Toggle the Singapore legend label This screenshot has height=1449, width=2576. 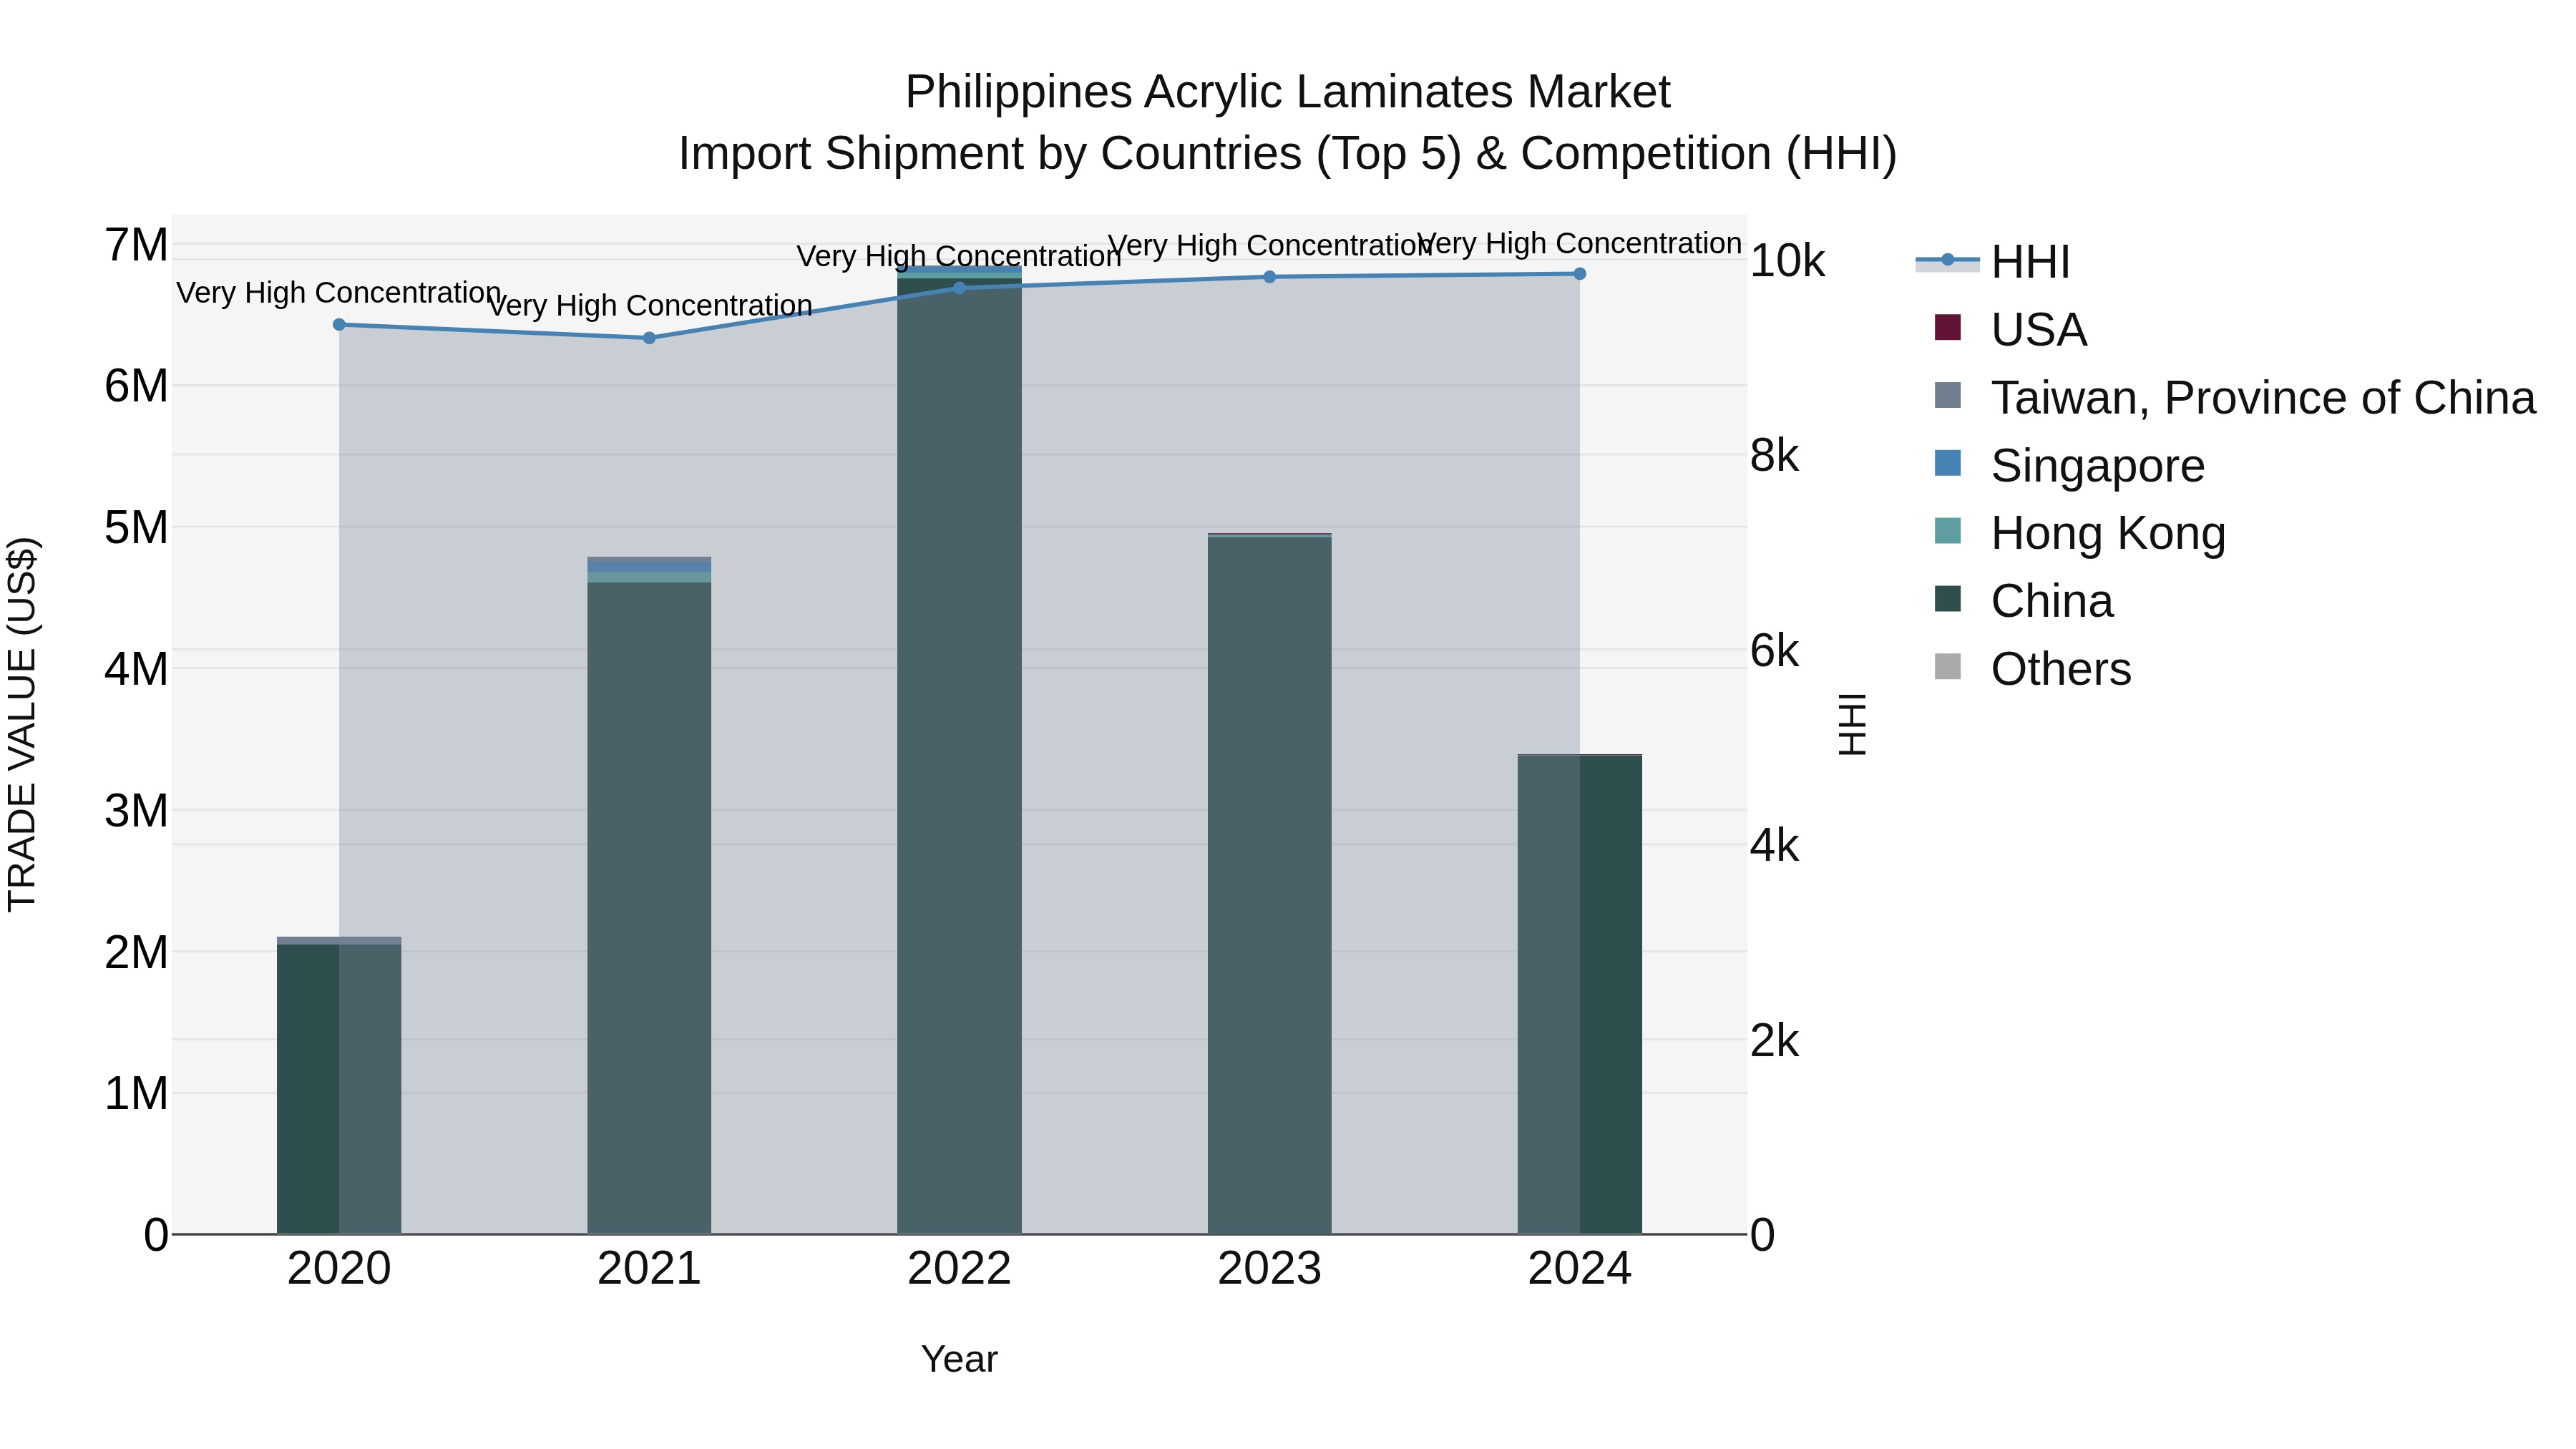point(2098,466)
